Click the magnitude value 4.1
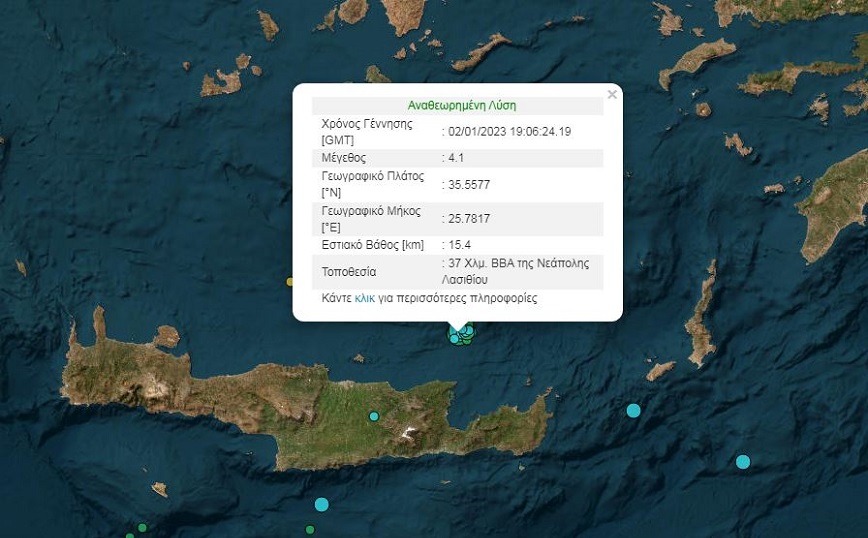The height and width of the screenshot is (538, 868). pos(455,158)
